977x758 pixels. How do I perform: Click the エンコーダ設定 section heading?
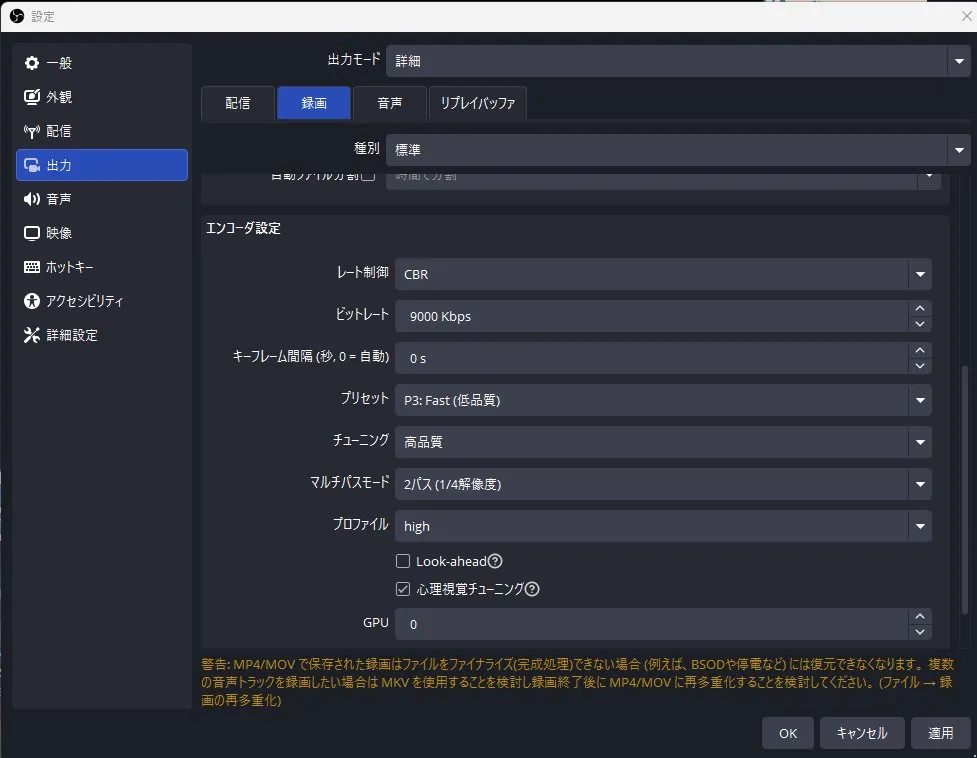click(x=244, y=228)
